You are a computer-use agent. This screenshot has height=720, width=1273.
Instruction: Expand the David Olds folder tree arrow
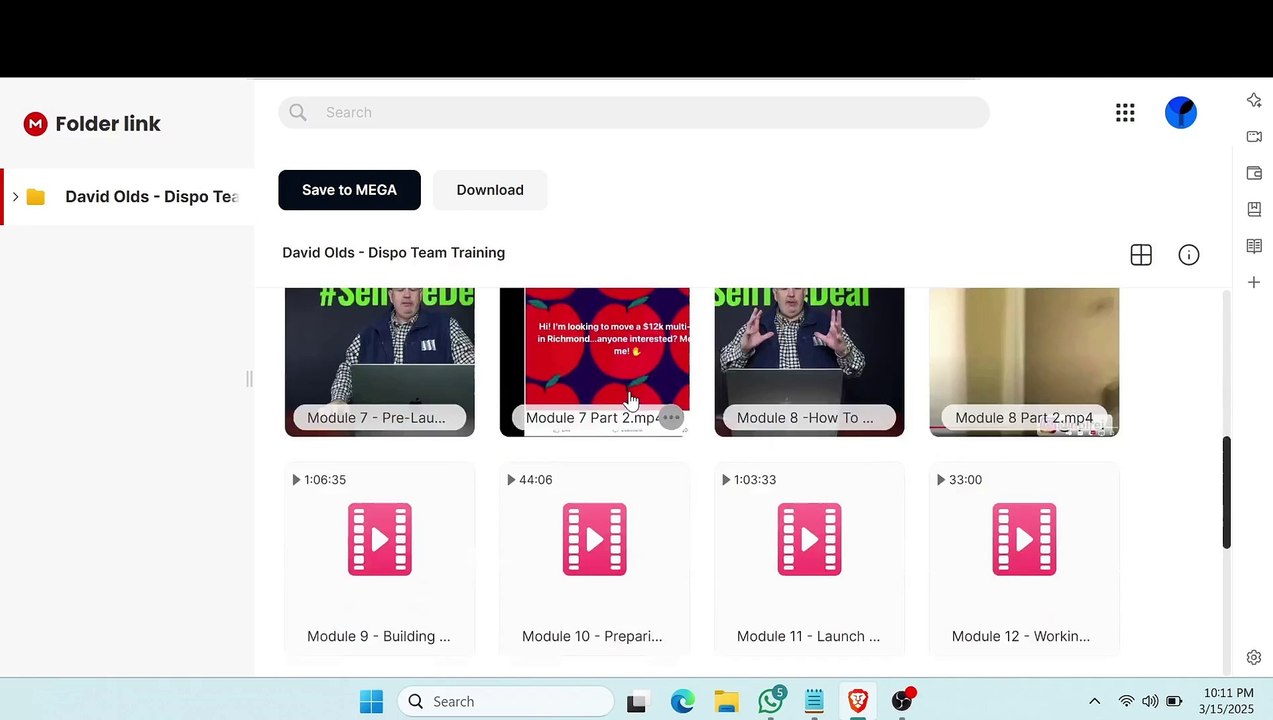pyautogui.click(x=15, y=197)
